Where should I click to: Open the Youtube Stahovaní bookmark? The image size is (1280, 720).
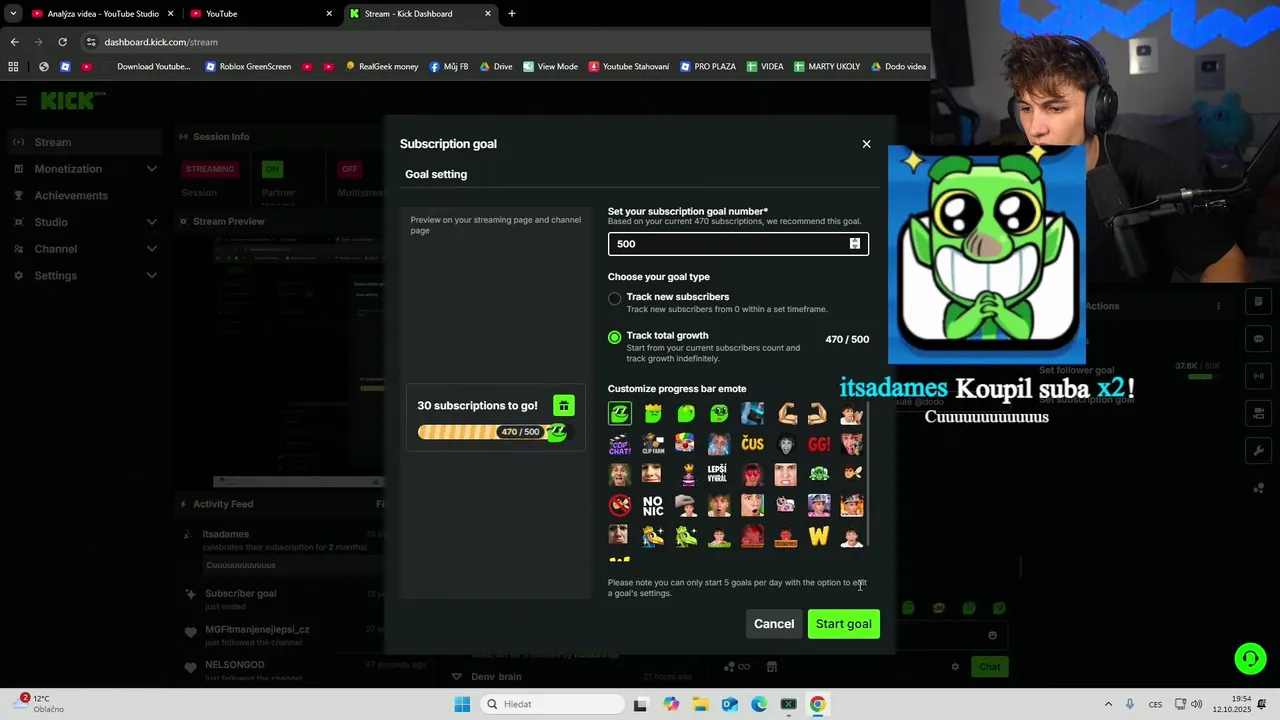(x=629, y=67)
